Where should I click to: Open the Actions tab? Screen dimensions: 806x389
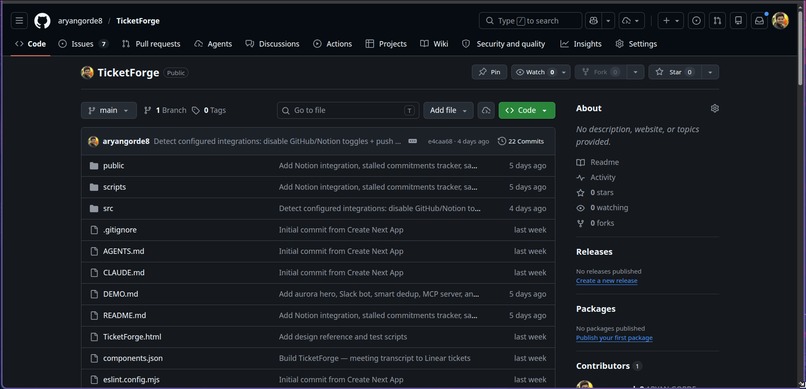pos(333,44)
